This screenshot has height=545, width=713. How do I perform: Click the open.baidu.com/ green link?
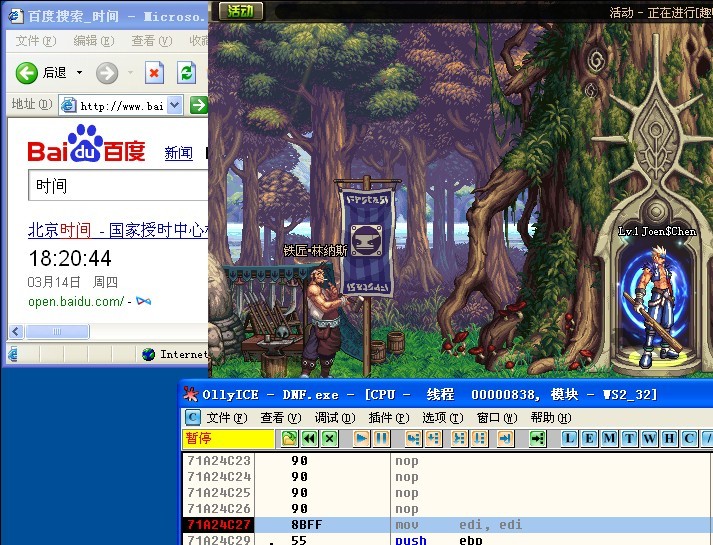(x=76, y=301)
